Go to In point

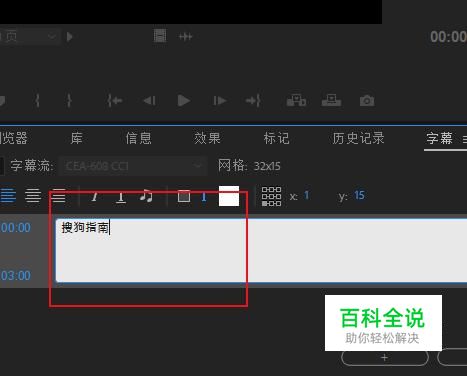click(115, 100)
